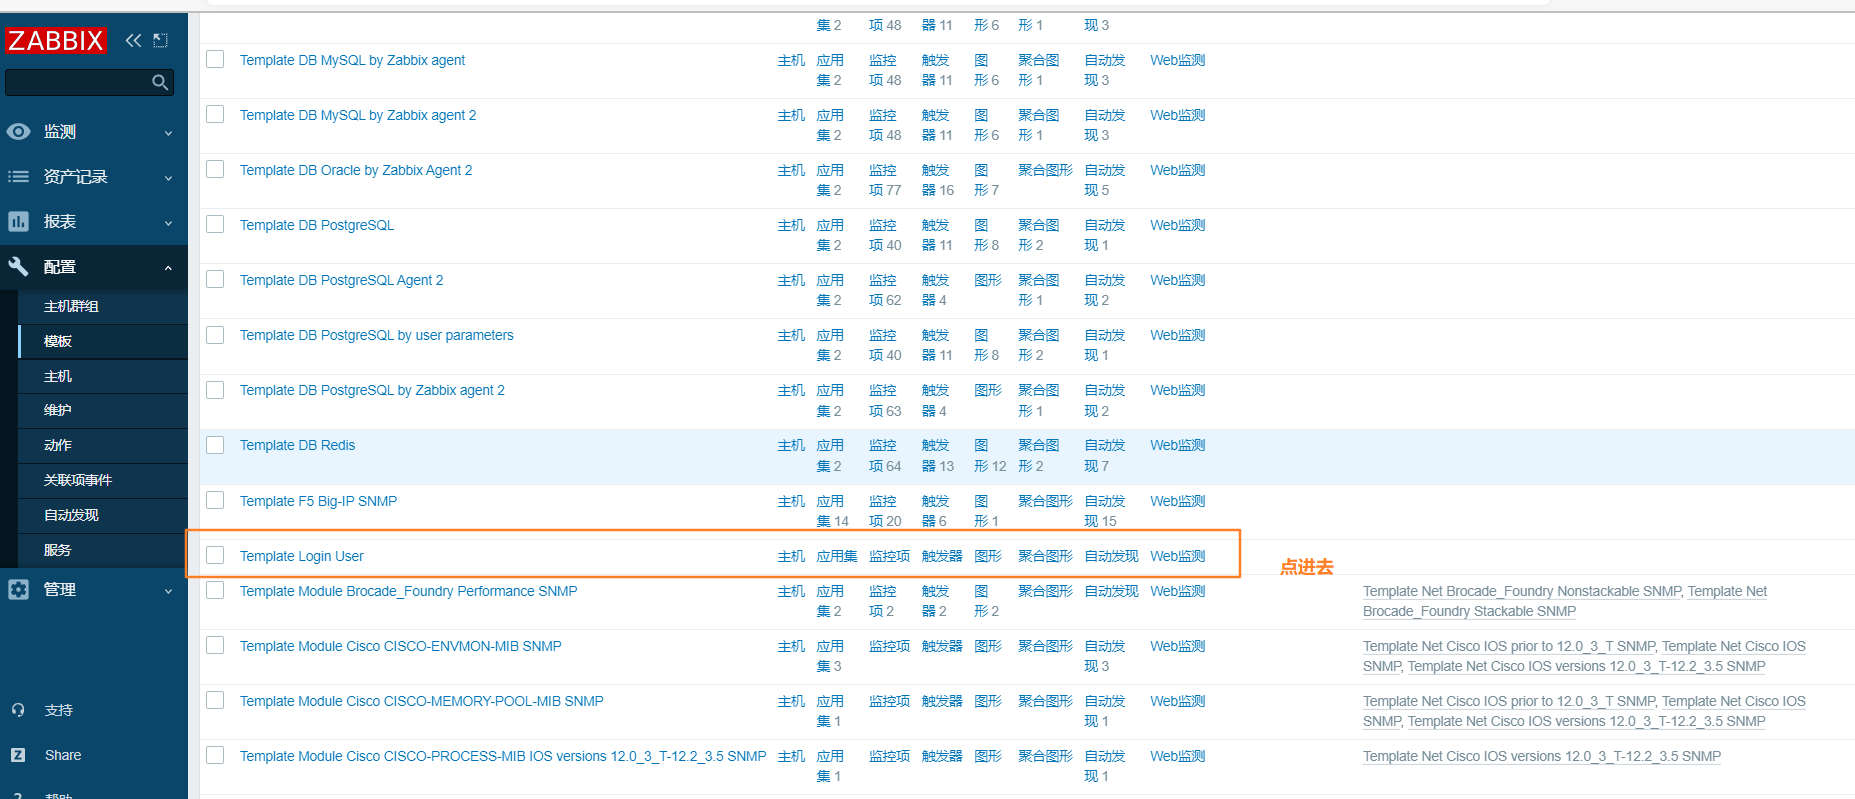
Task: Open Web监测 link for Template DB Redis
Action: tap(1177, 445)
